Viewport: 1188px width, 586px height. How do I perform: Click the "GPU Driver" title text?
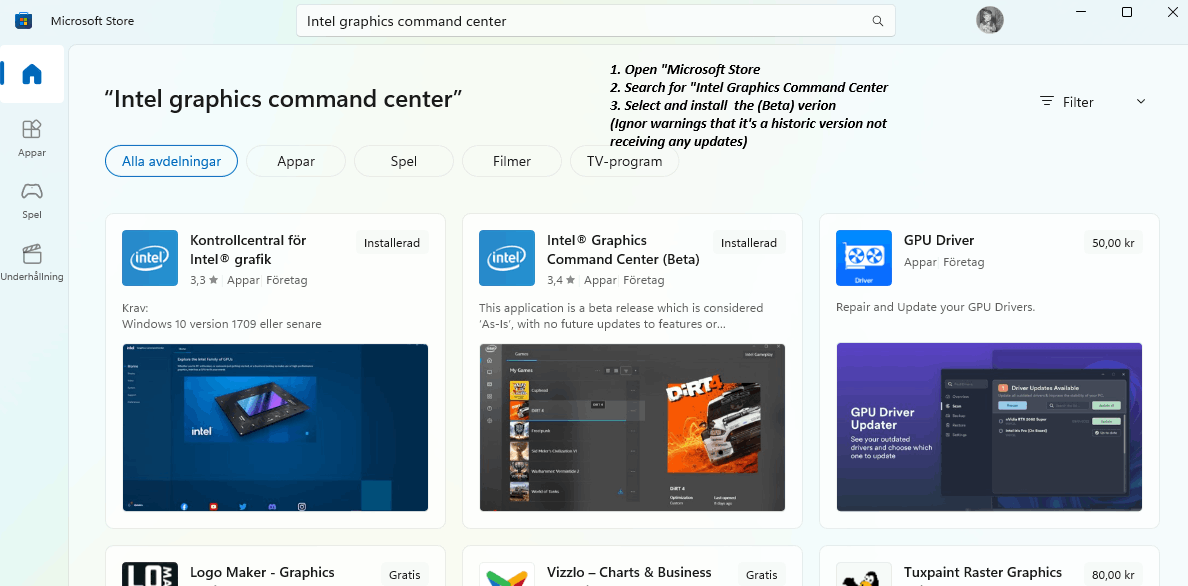coord(939,240)
